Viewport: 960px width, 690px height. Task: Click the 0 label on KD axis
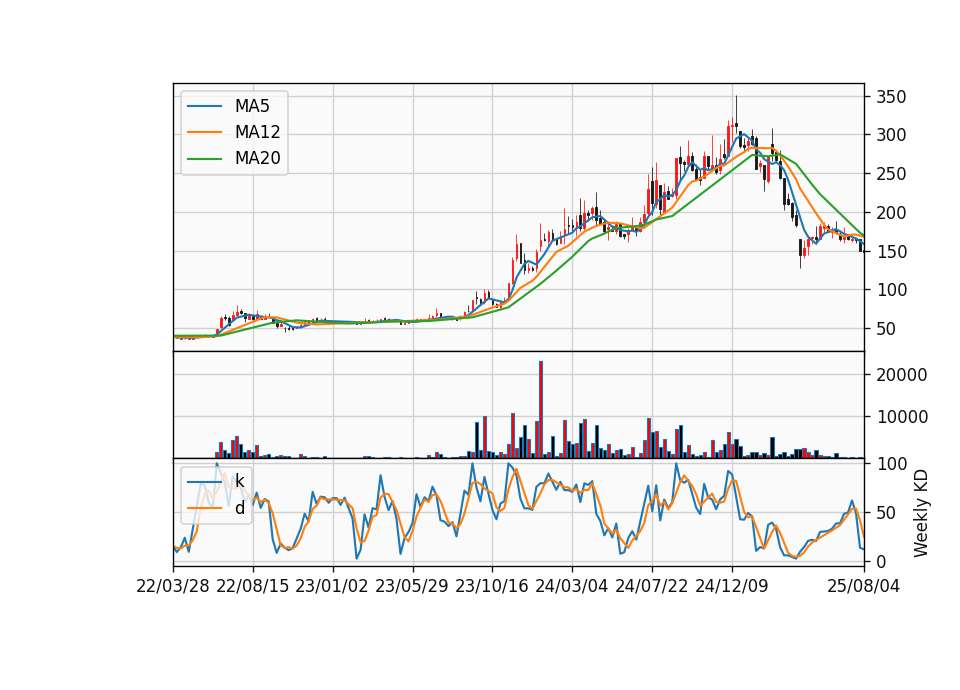pyautogui.click(x=881, y=561)
